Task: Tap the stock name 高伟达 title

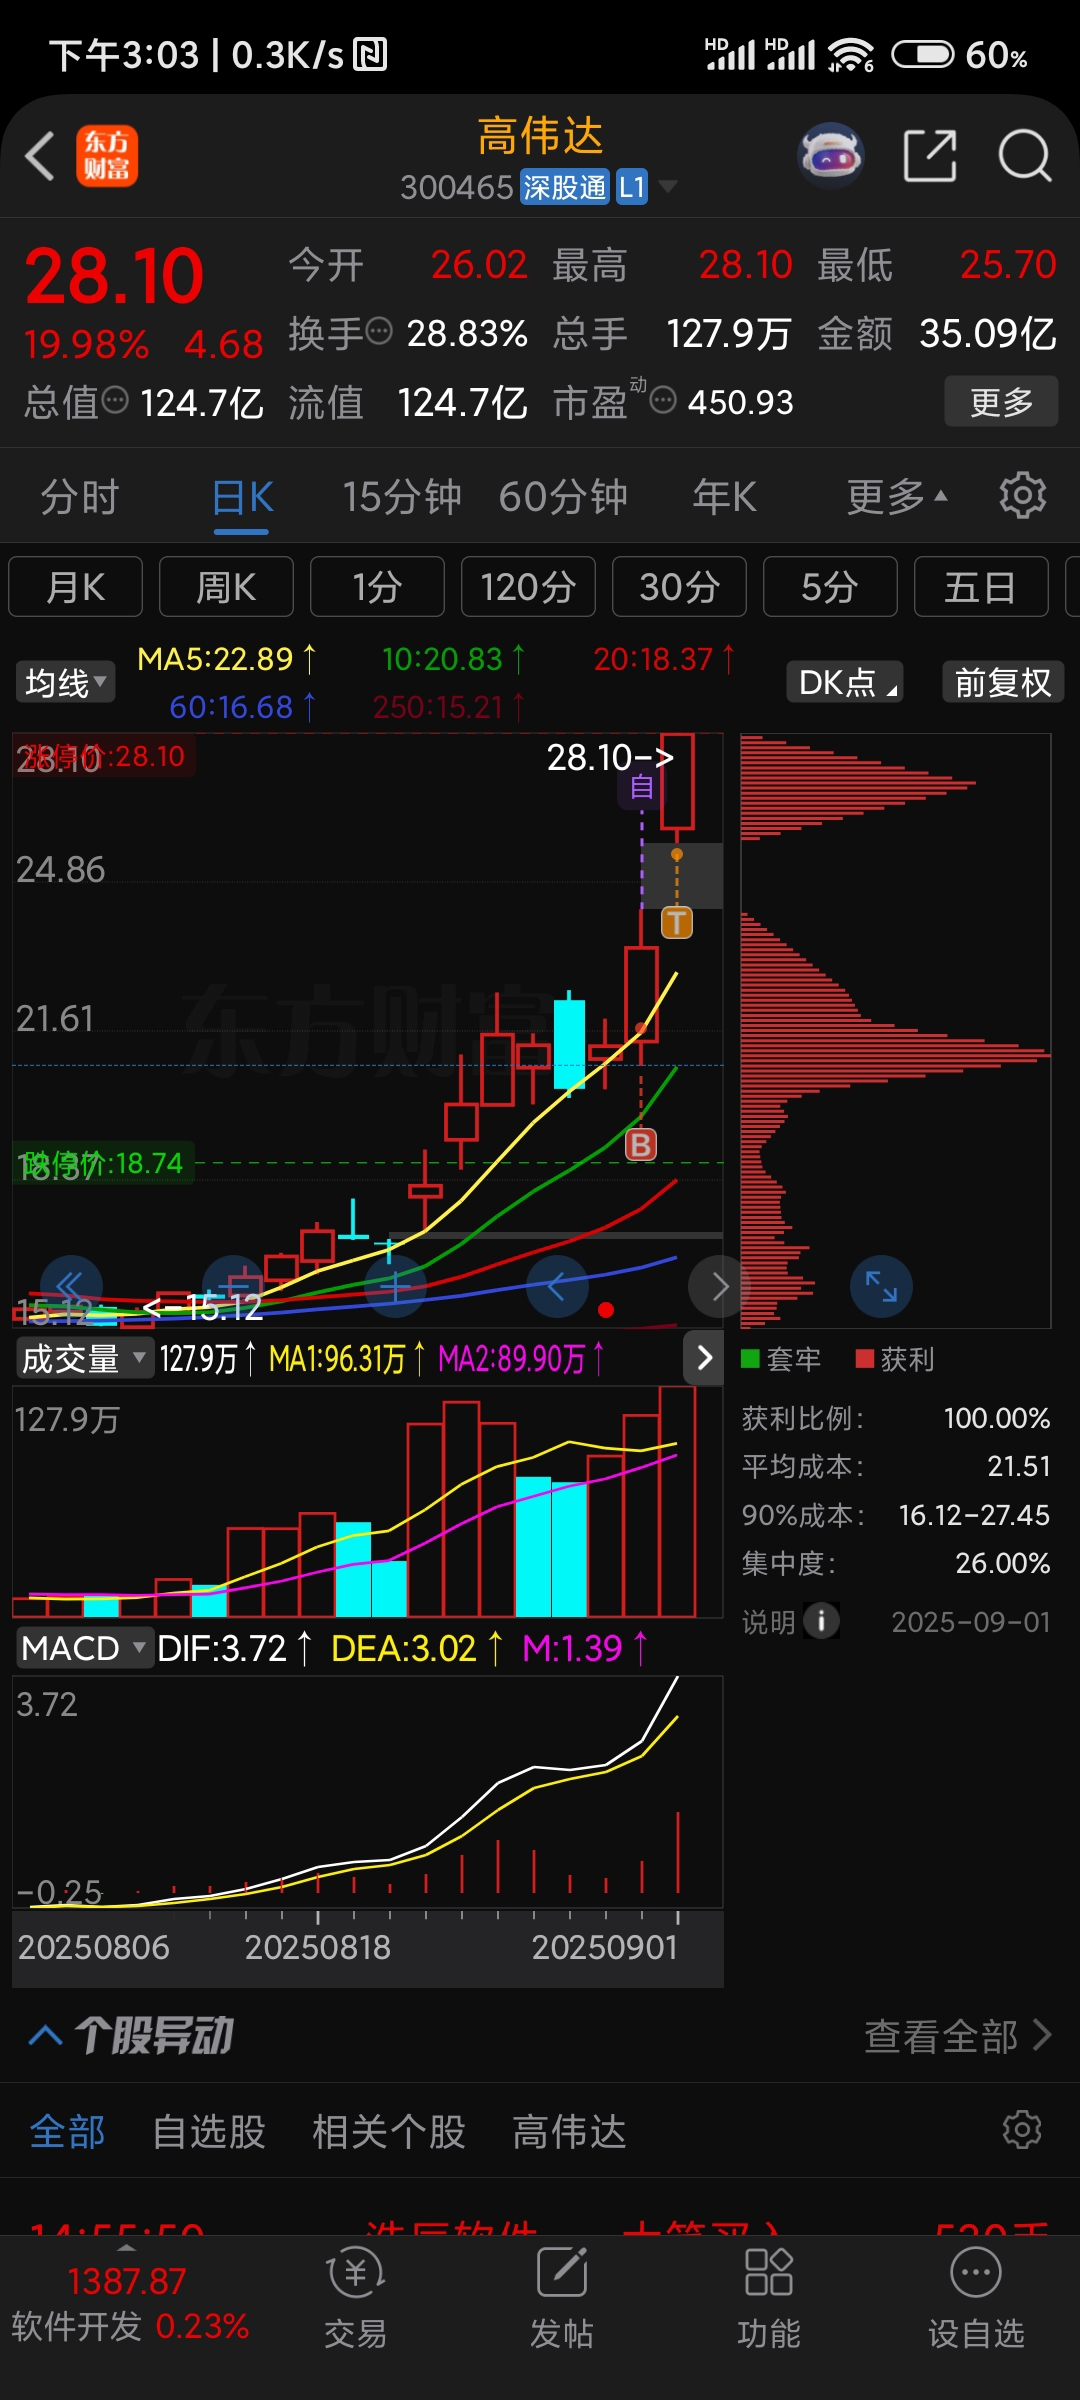Action: click(540, 136)
